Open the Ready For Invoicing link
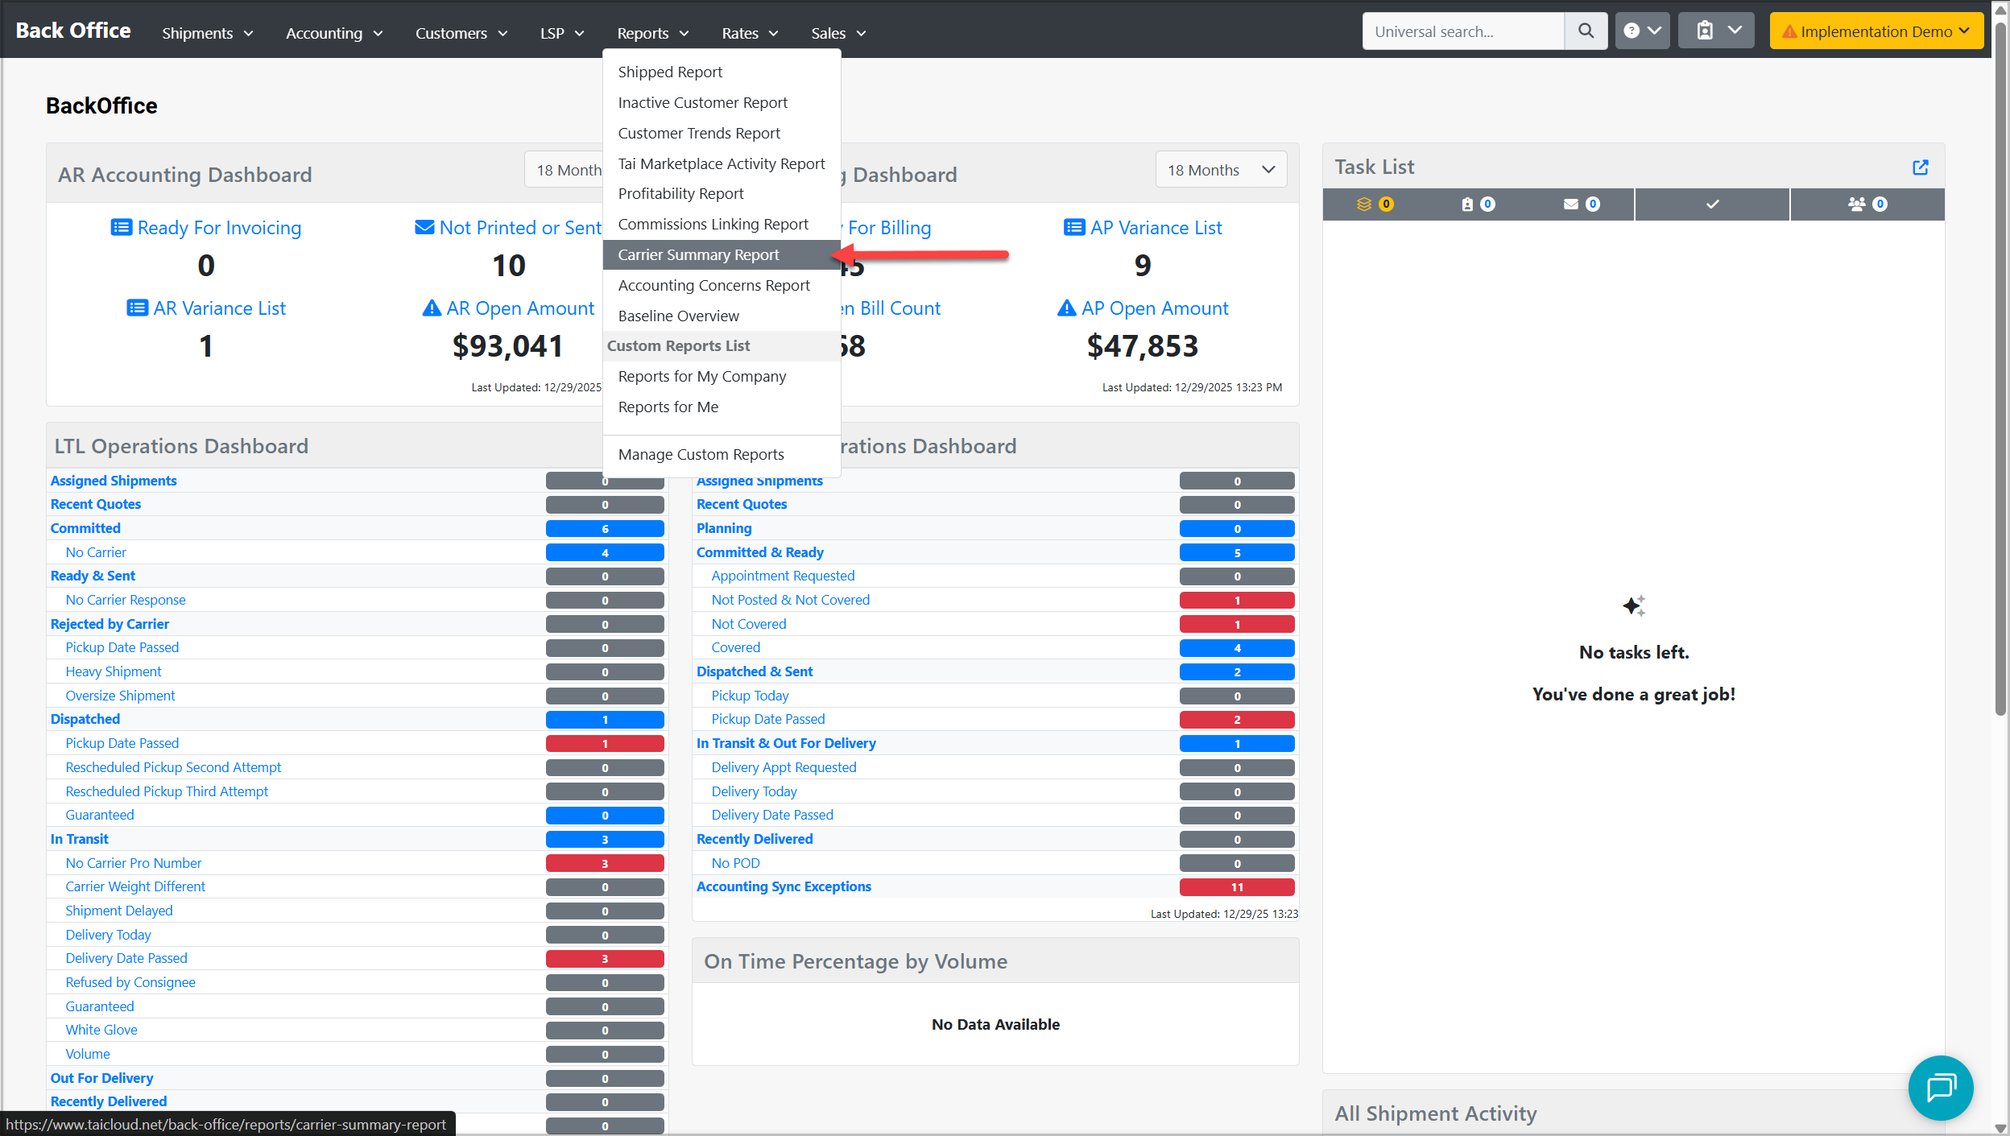2010x1136 pixels. [x=206, y=228]
